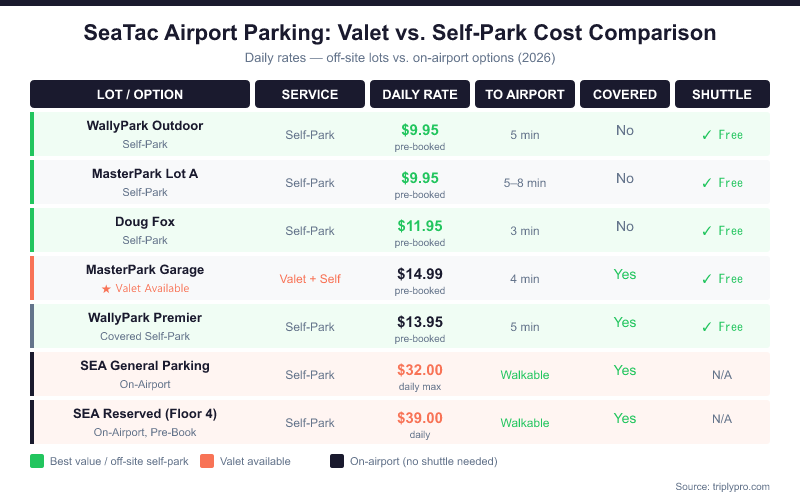Click the Free shuttle checkmark for Doug Fox
The image size is (800, 500).
pyautogui.click(x=707, y=231)
